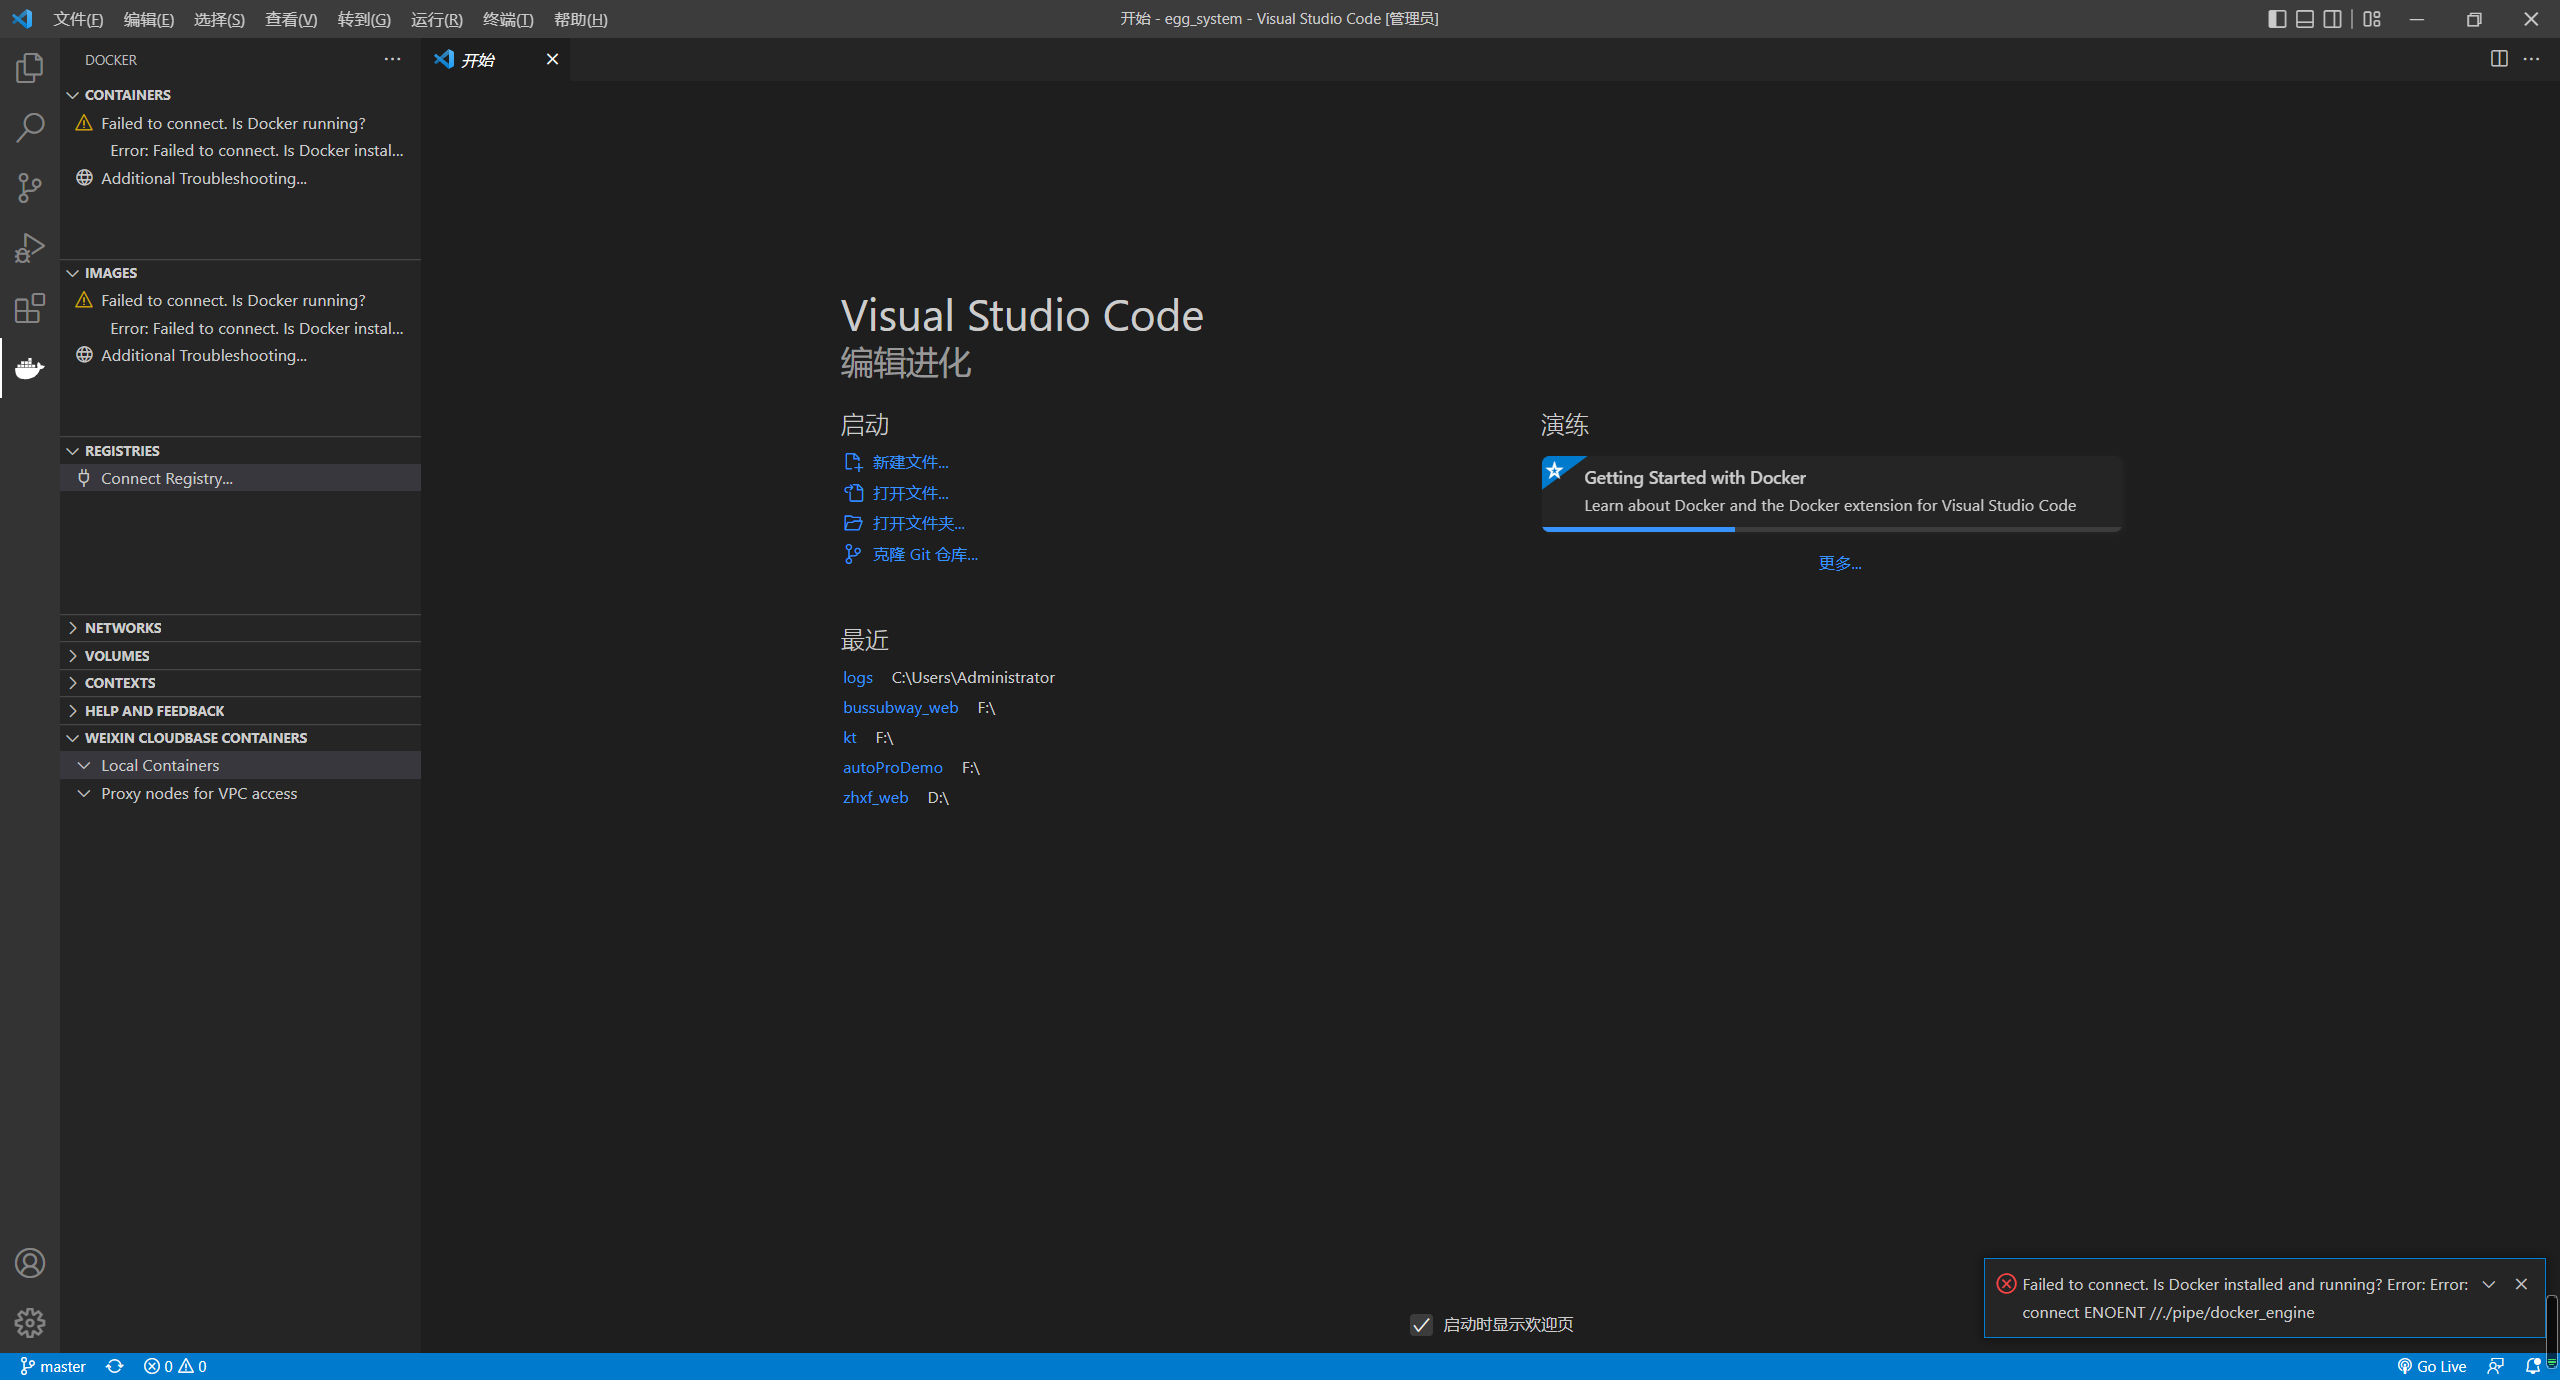The width and height of the screenshot is (2560, 1380).
Task: Open the Explorer view in activity bar
Action: point(29,68)
